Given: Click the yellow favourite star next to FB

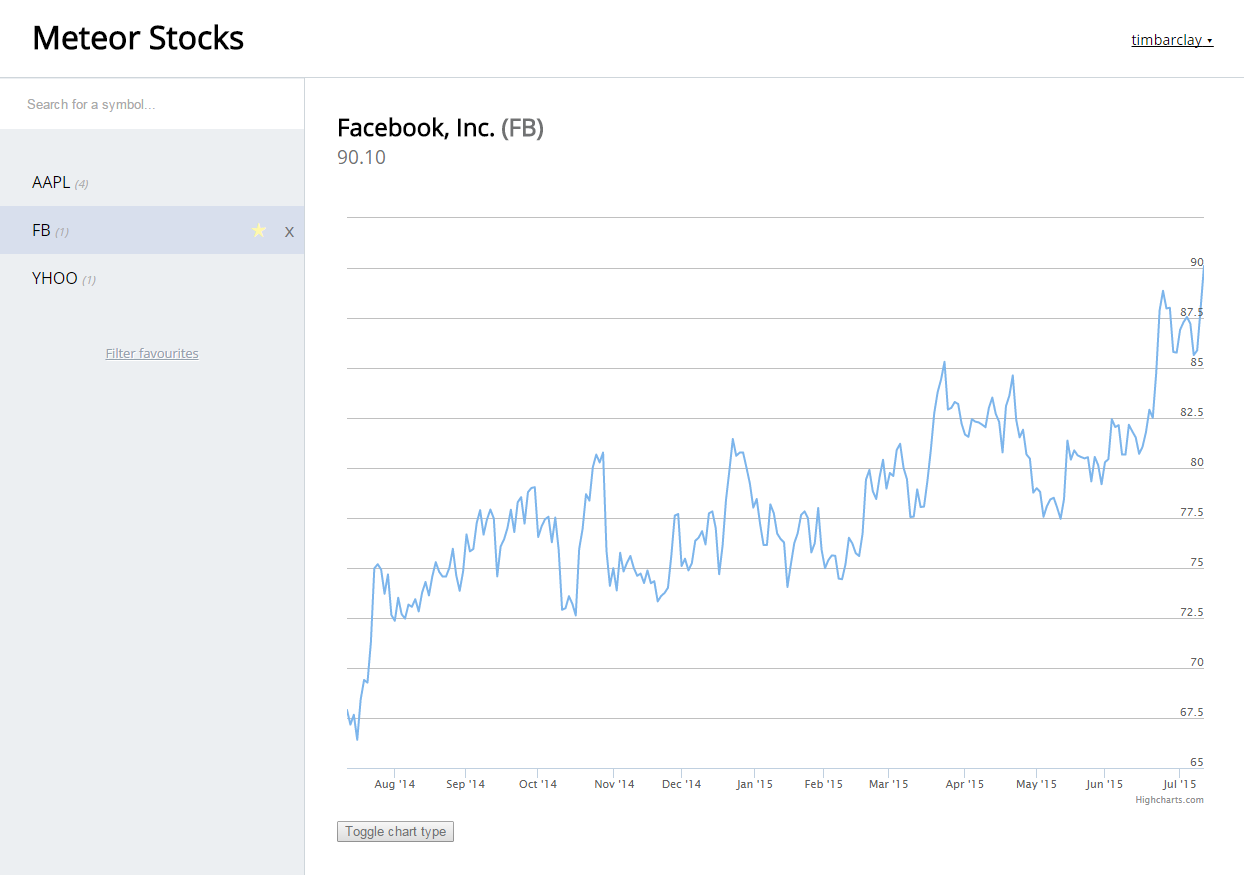Looking at the screenshot, I should click(259, 230).
